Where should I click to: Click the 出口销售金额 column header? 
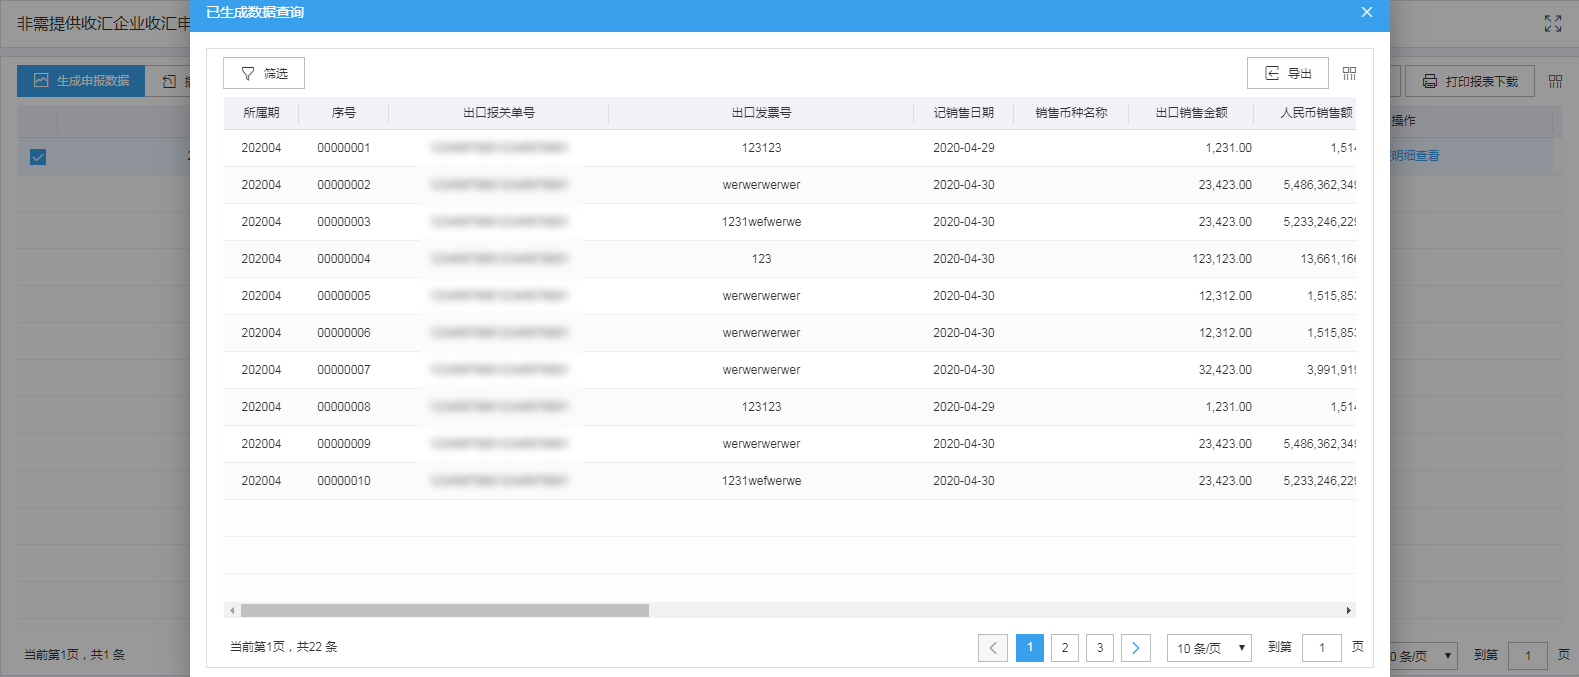[x=1191, y=113]
